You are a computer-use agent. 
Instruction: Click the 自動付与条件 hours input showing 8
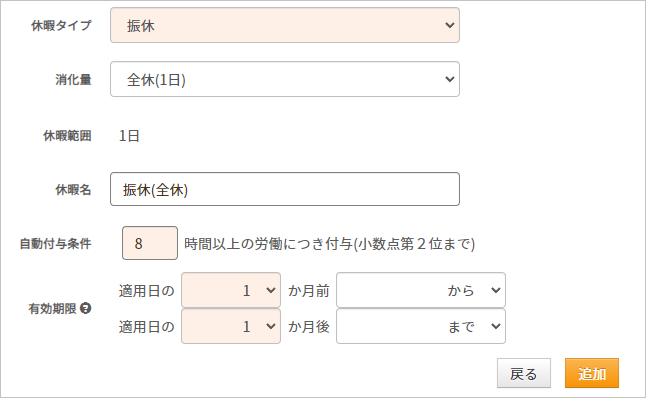(150, 243)
